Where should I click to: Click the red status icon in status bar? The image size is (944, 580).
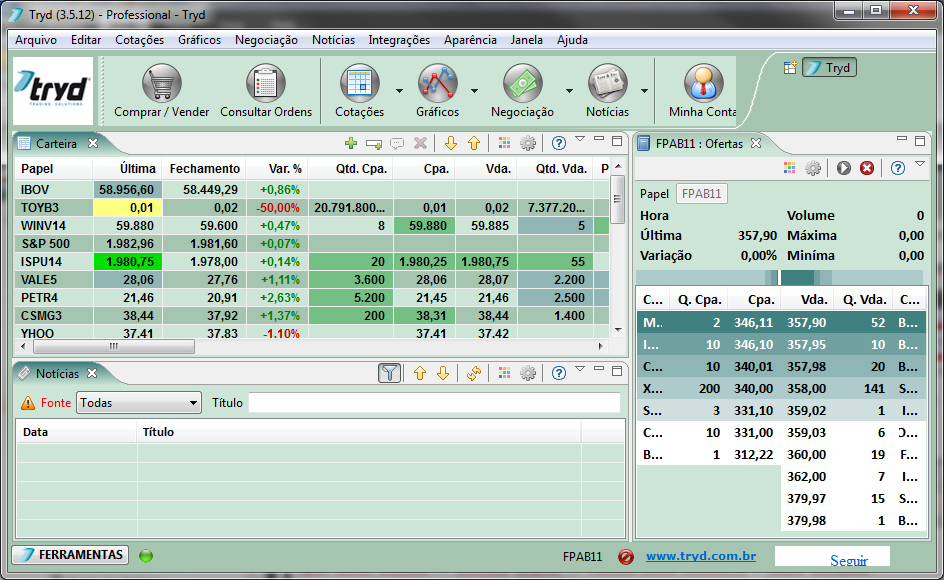tap(626, 557)
